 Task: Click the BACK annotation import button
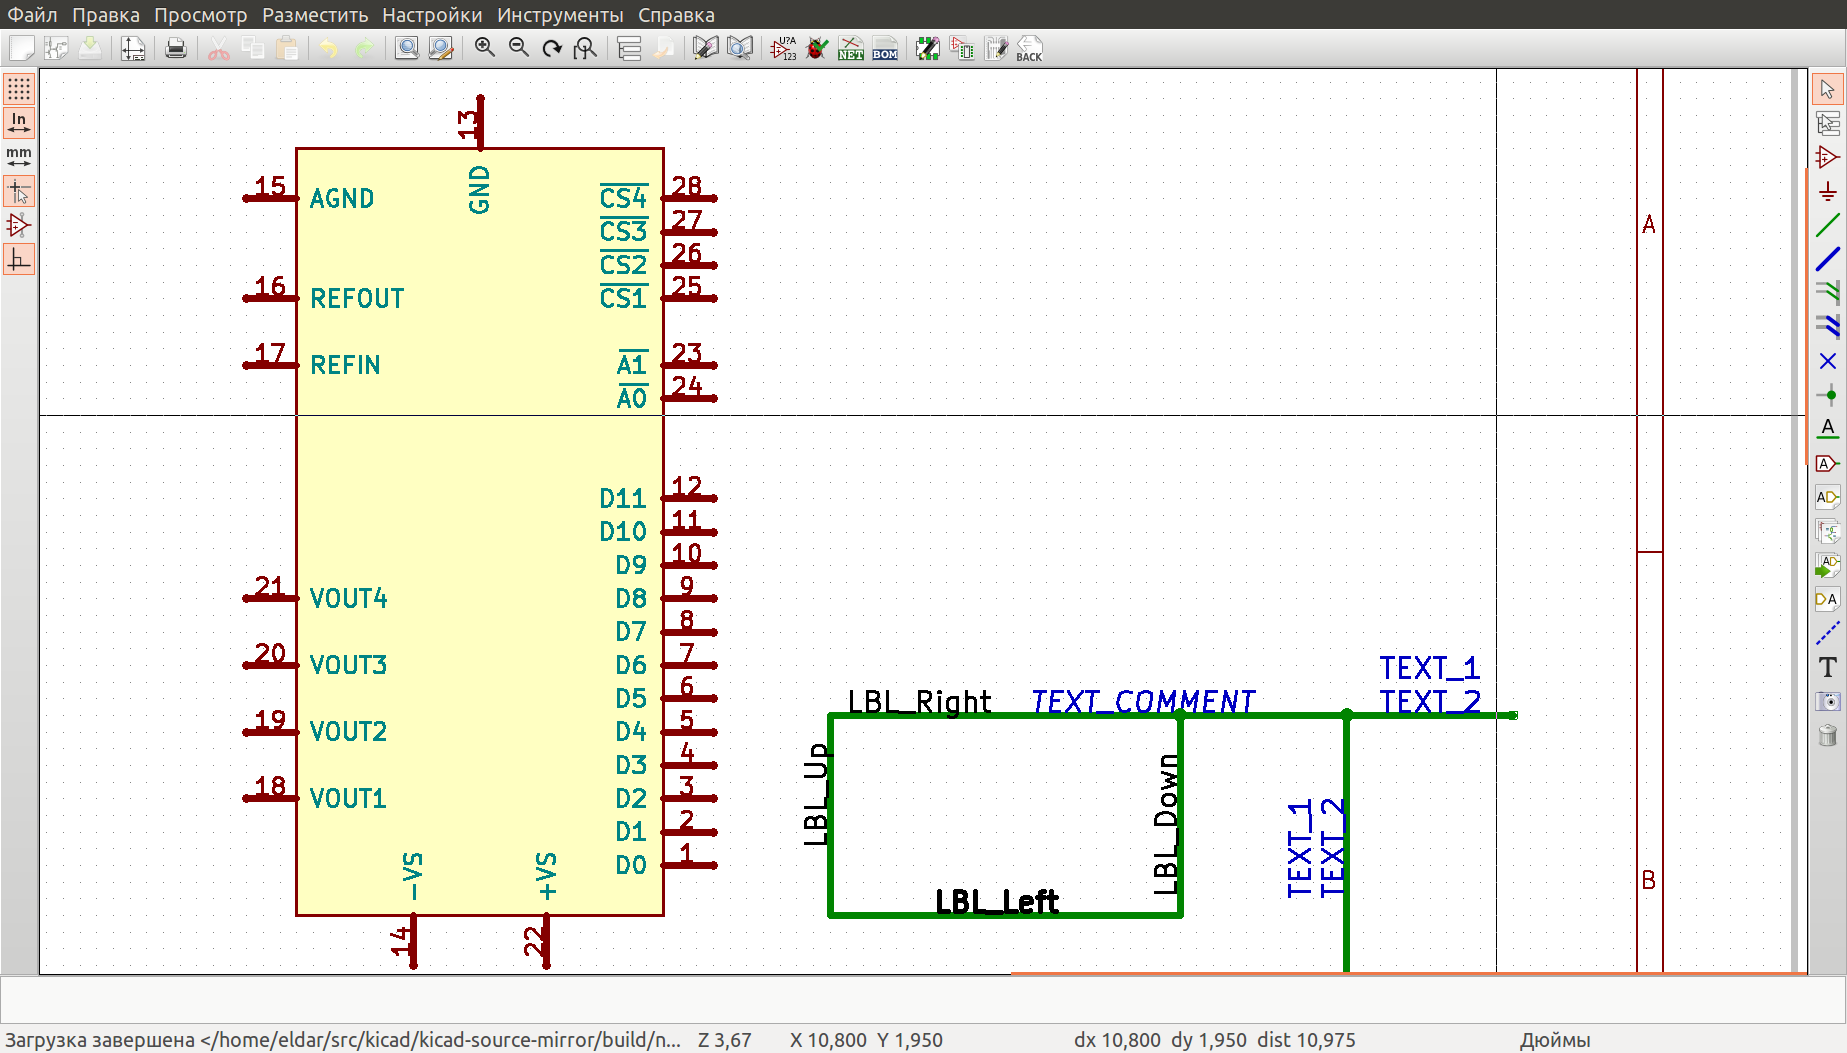(x=1029, y=48)
